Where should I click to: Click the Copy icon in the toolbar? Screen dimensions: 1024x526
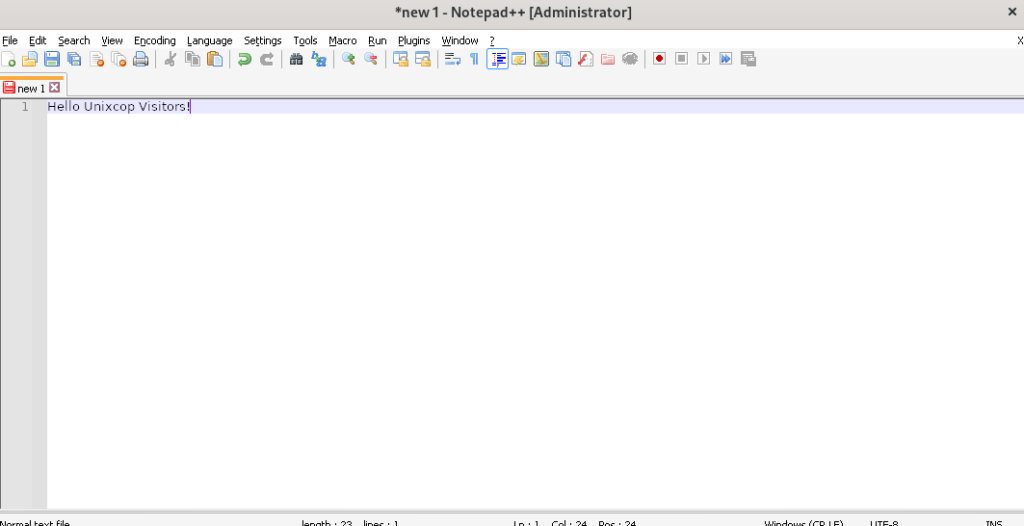tap(193, 59)
